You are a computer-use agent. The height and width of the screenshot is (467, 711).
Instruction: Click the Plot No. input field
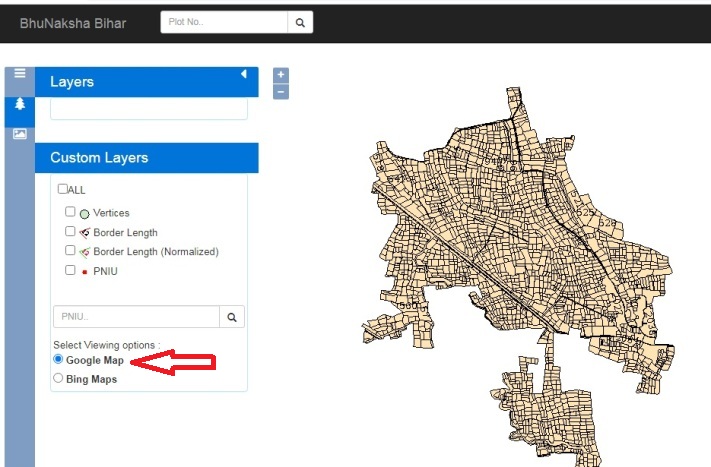pos(224,22)
